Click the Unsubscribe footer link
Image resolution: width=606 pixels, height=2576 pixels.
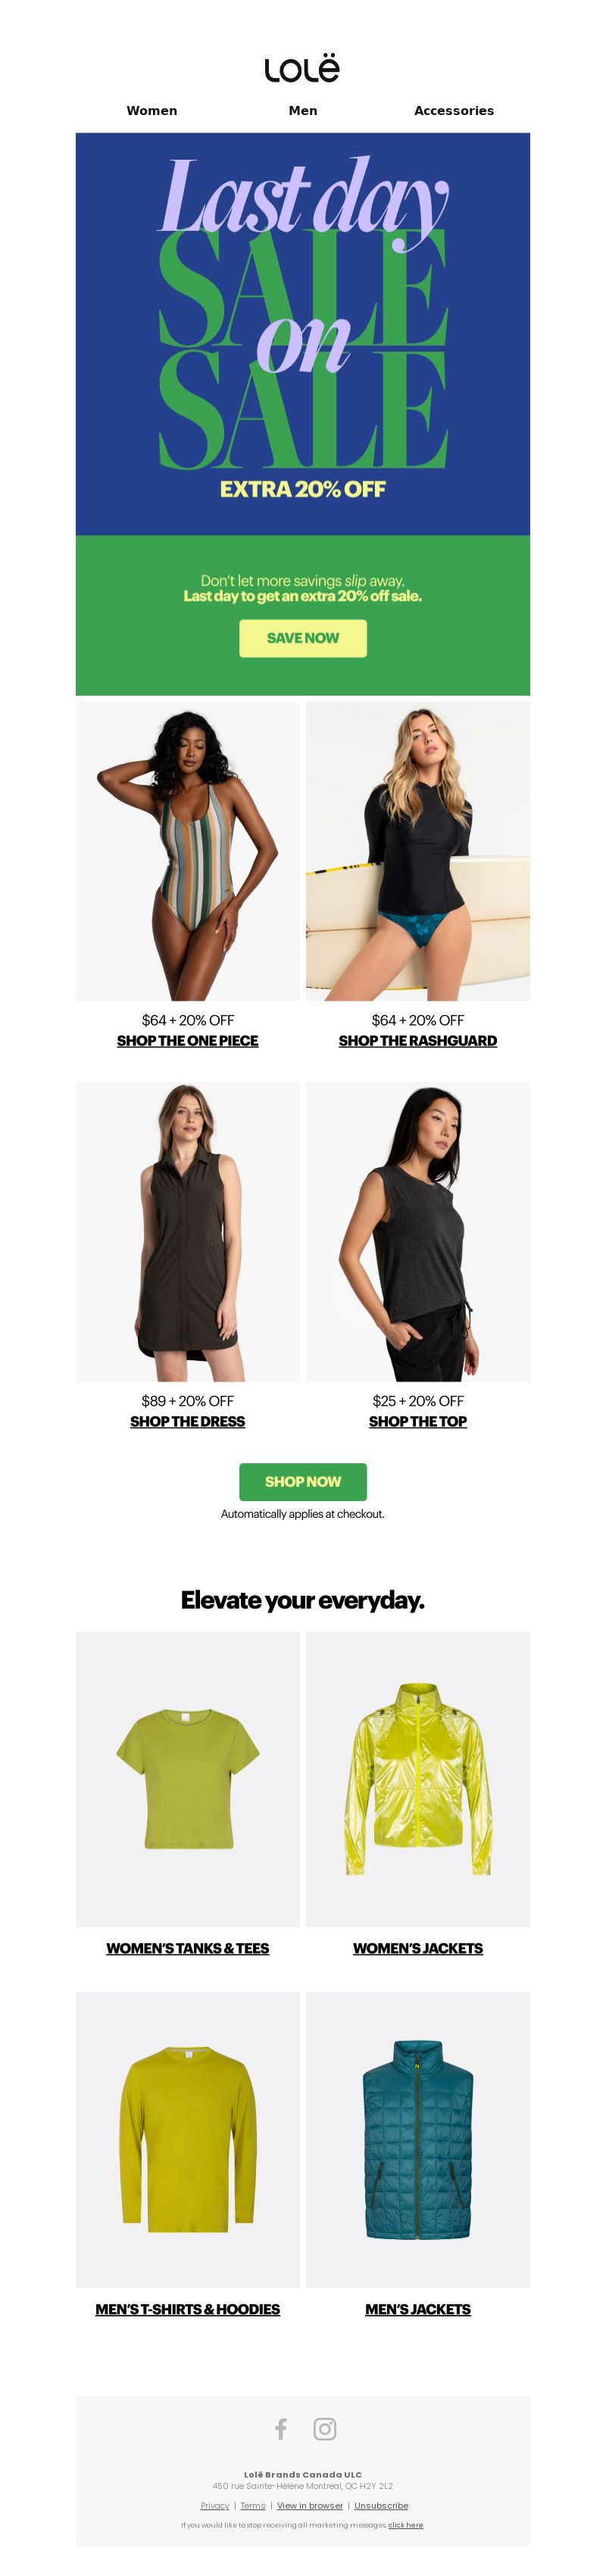pos(381,2505)
